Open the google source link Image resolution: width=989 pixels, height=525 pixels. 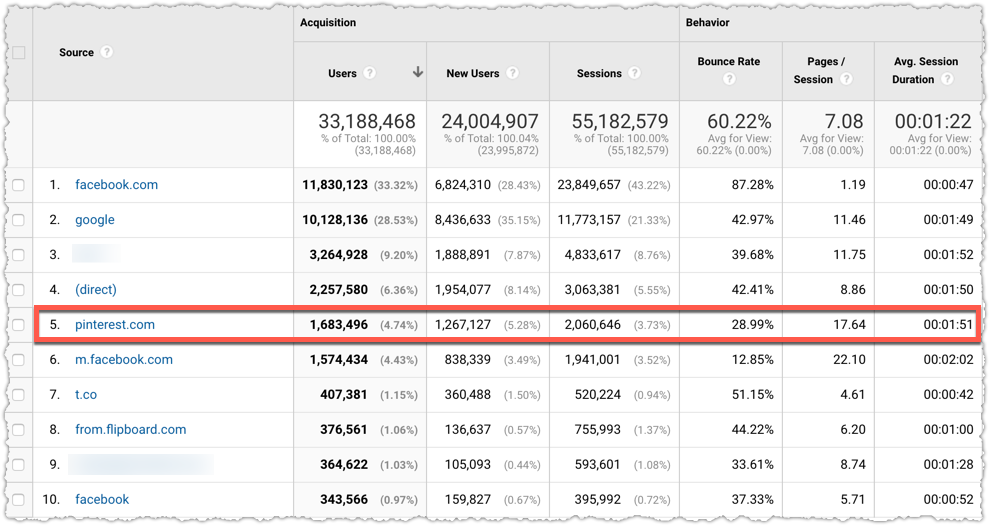click(x=95, y=220)
